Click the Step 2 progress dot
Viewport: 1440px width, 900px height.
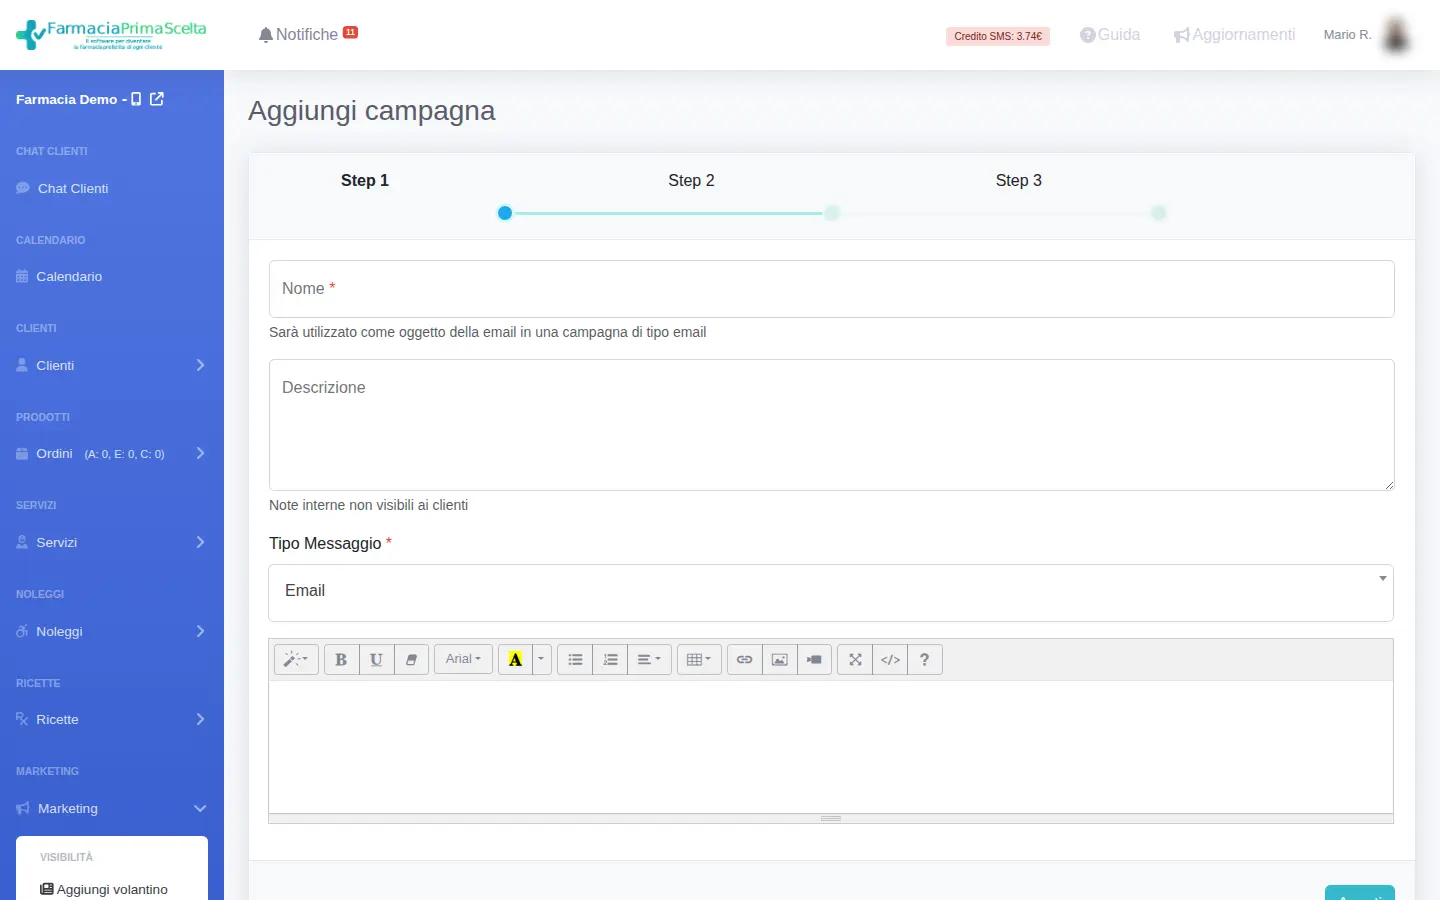coord(832,213)
